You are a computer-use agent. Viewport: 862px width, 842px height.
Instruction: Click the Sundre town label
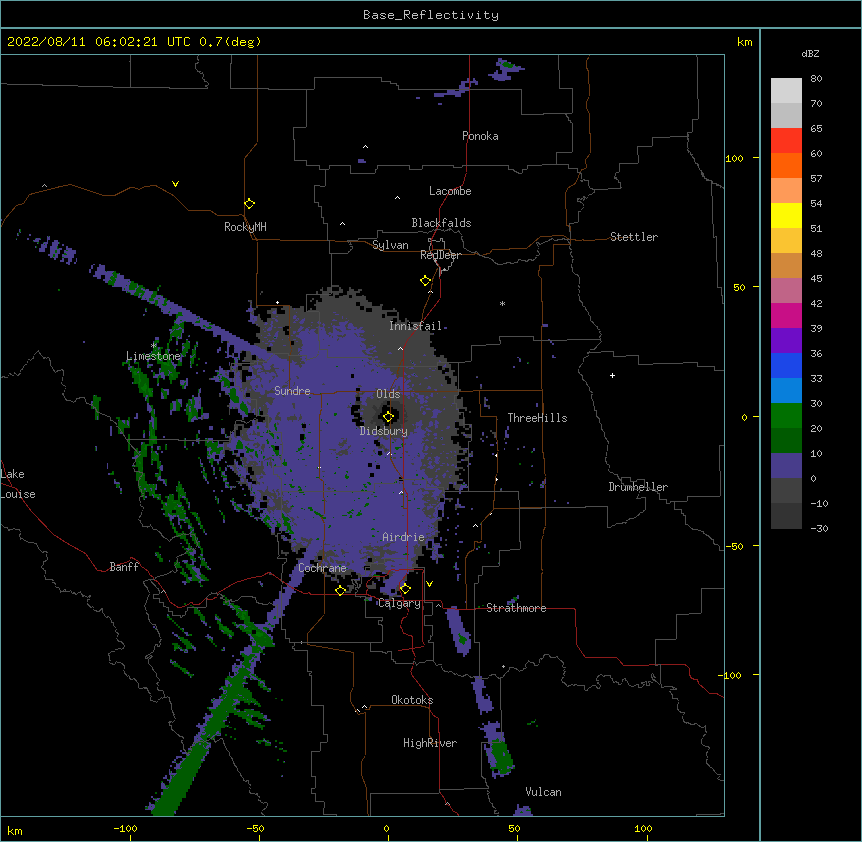(292, 391)
